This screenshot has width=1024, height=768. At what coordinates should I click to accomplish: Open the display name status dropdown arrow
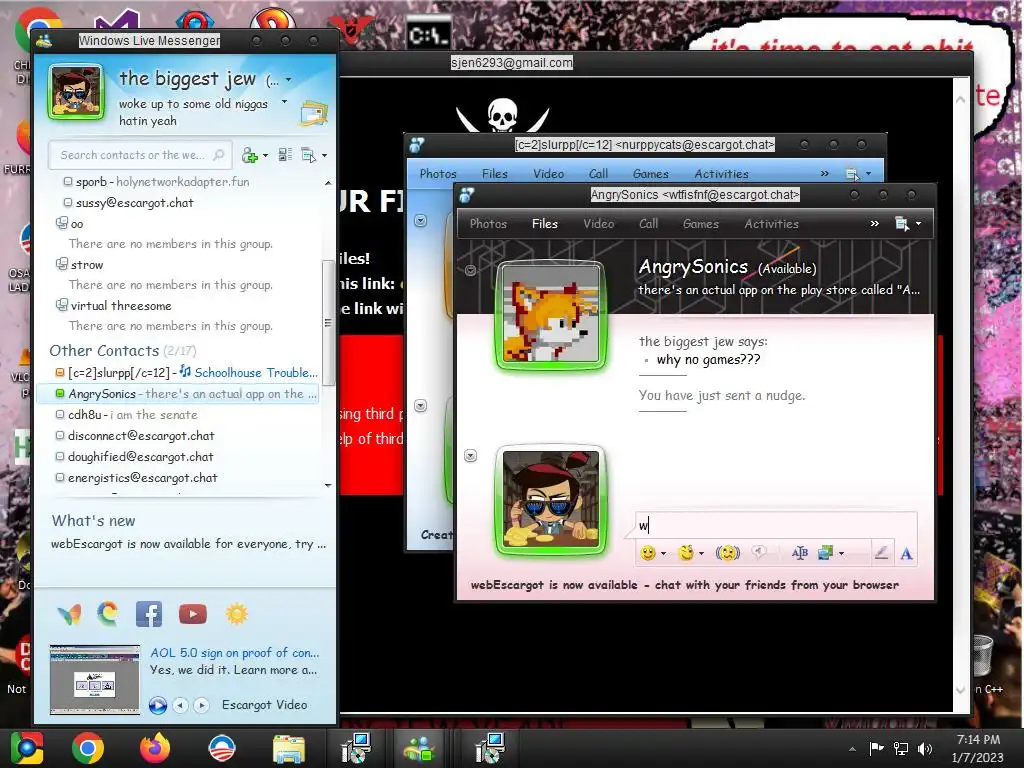289,80
